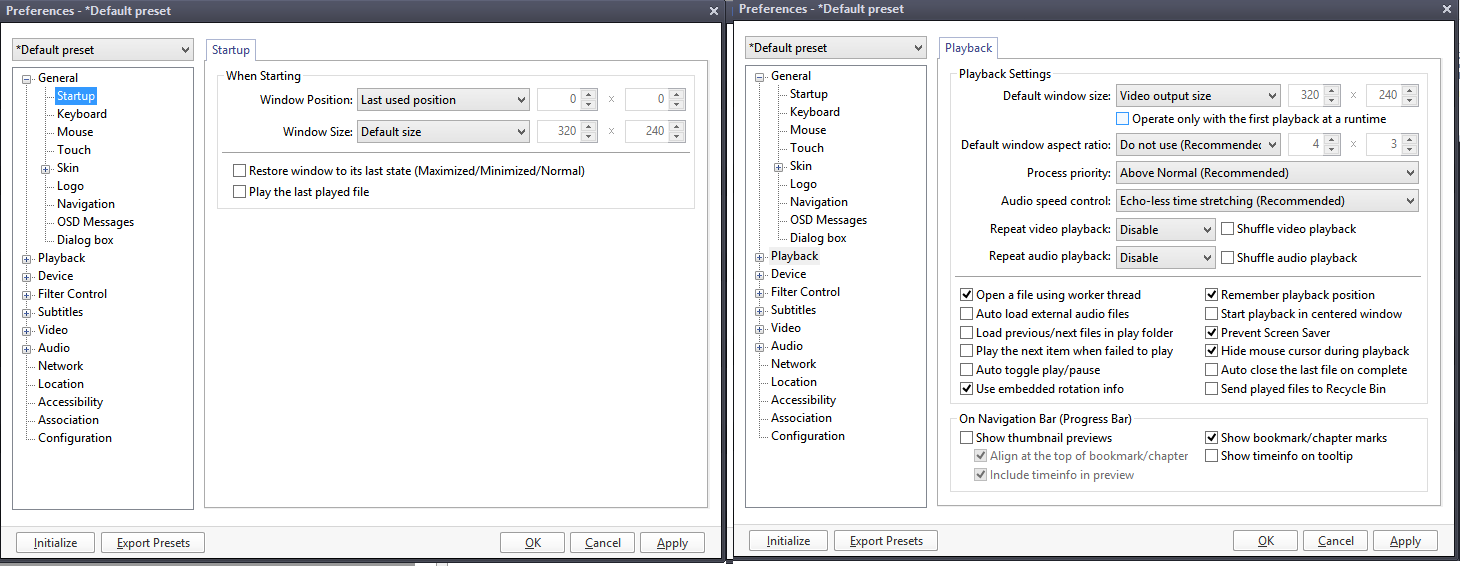Expand Skin node in left window
1481x566 pixels.
point(46,168)
